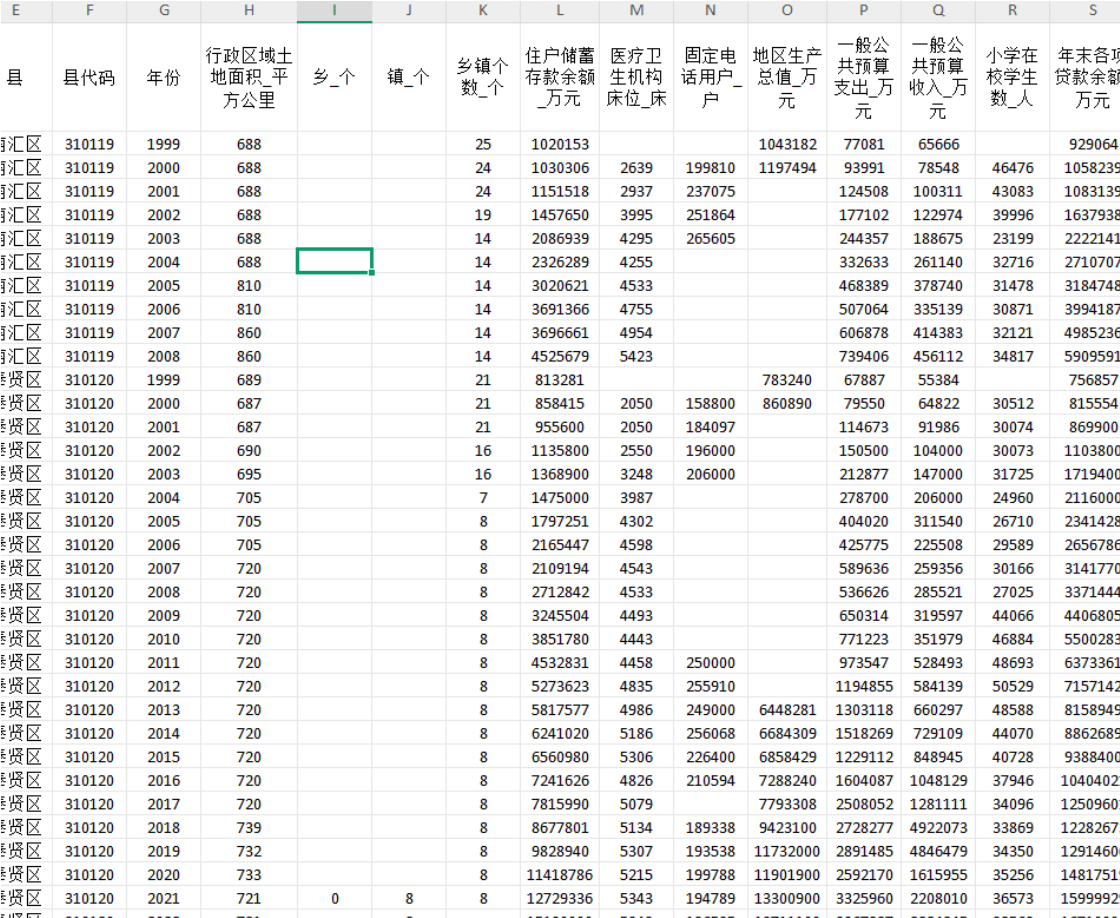Click the 镇_个 header cell
This screenshot has height=918, width=1120.
[409, 77]
